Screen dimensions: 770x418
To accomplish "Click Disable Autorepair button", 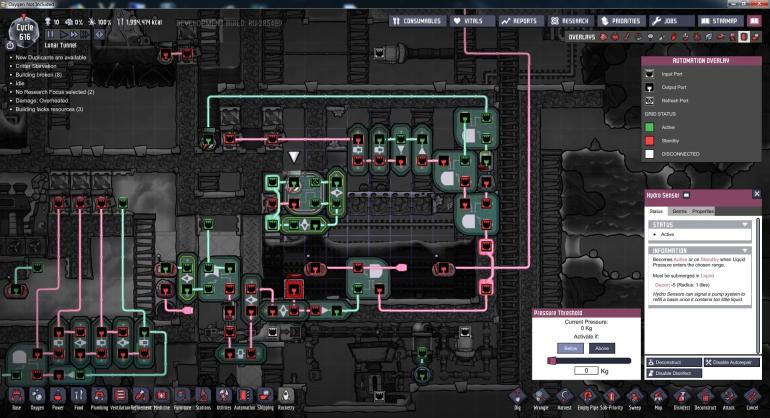I will click(732, 362).
